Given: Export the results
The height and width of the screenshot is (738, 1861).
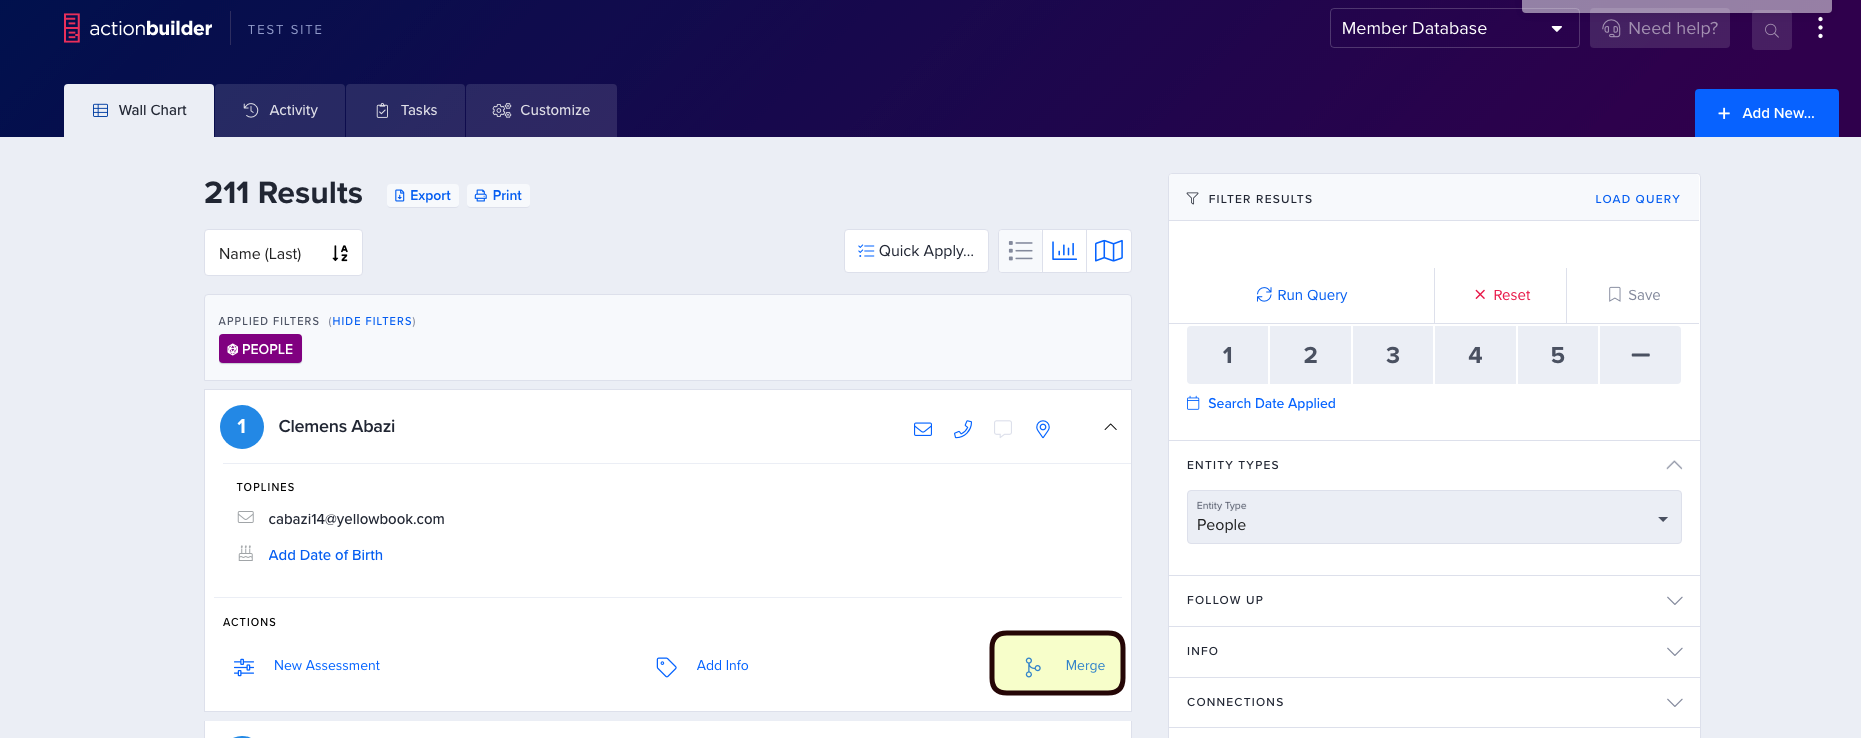Looking at the screenshot, I should 423,195.
